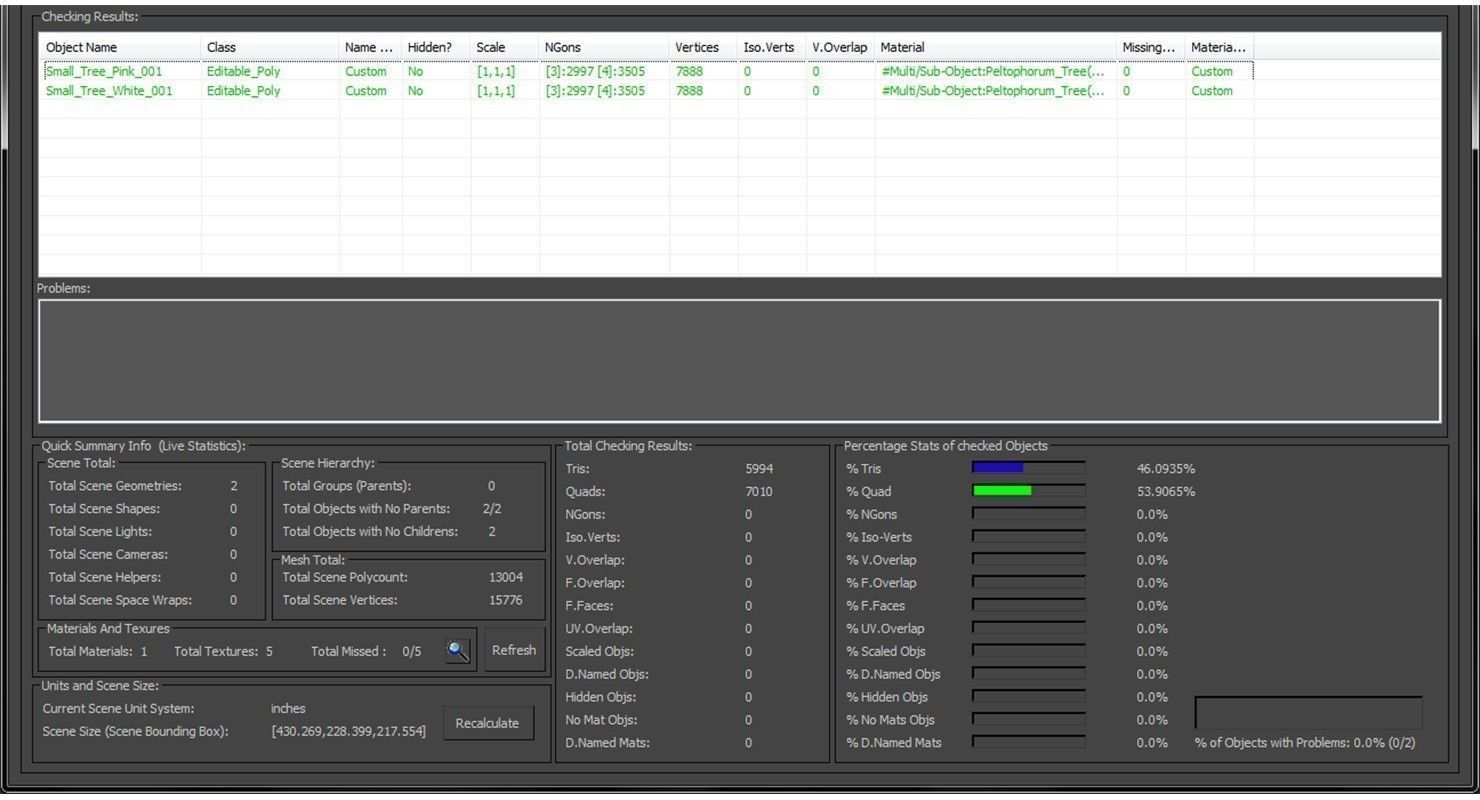
Task: Click the magnifier icon beside Total Missed
Action: (458, 651)
